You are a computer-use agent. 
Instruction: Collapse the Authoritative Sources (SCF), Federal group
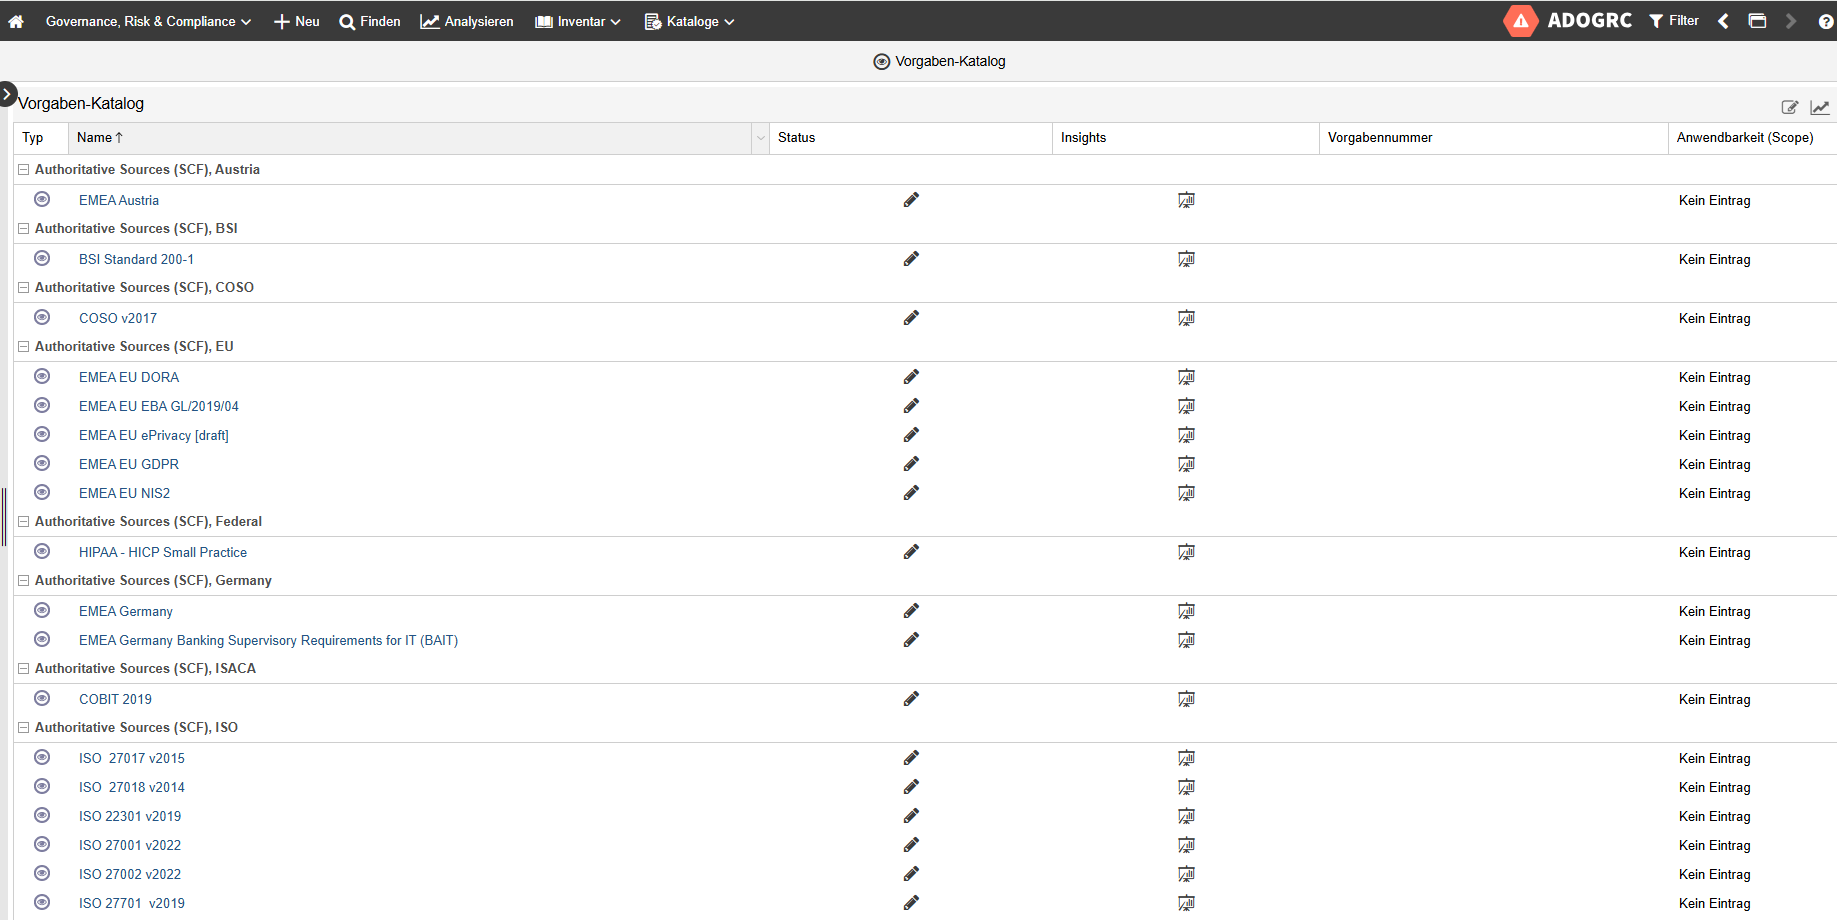[24, 522]
